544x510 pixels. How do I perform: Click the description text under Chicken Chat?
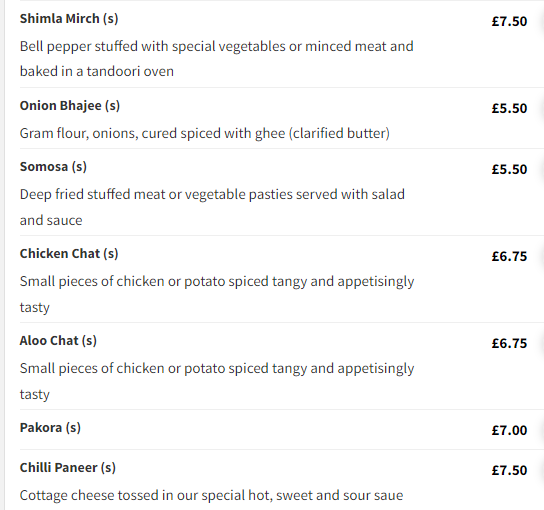click(217, 294)
